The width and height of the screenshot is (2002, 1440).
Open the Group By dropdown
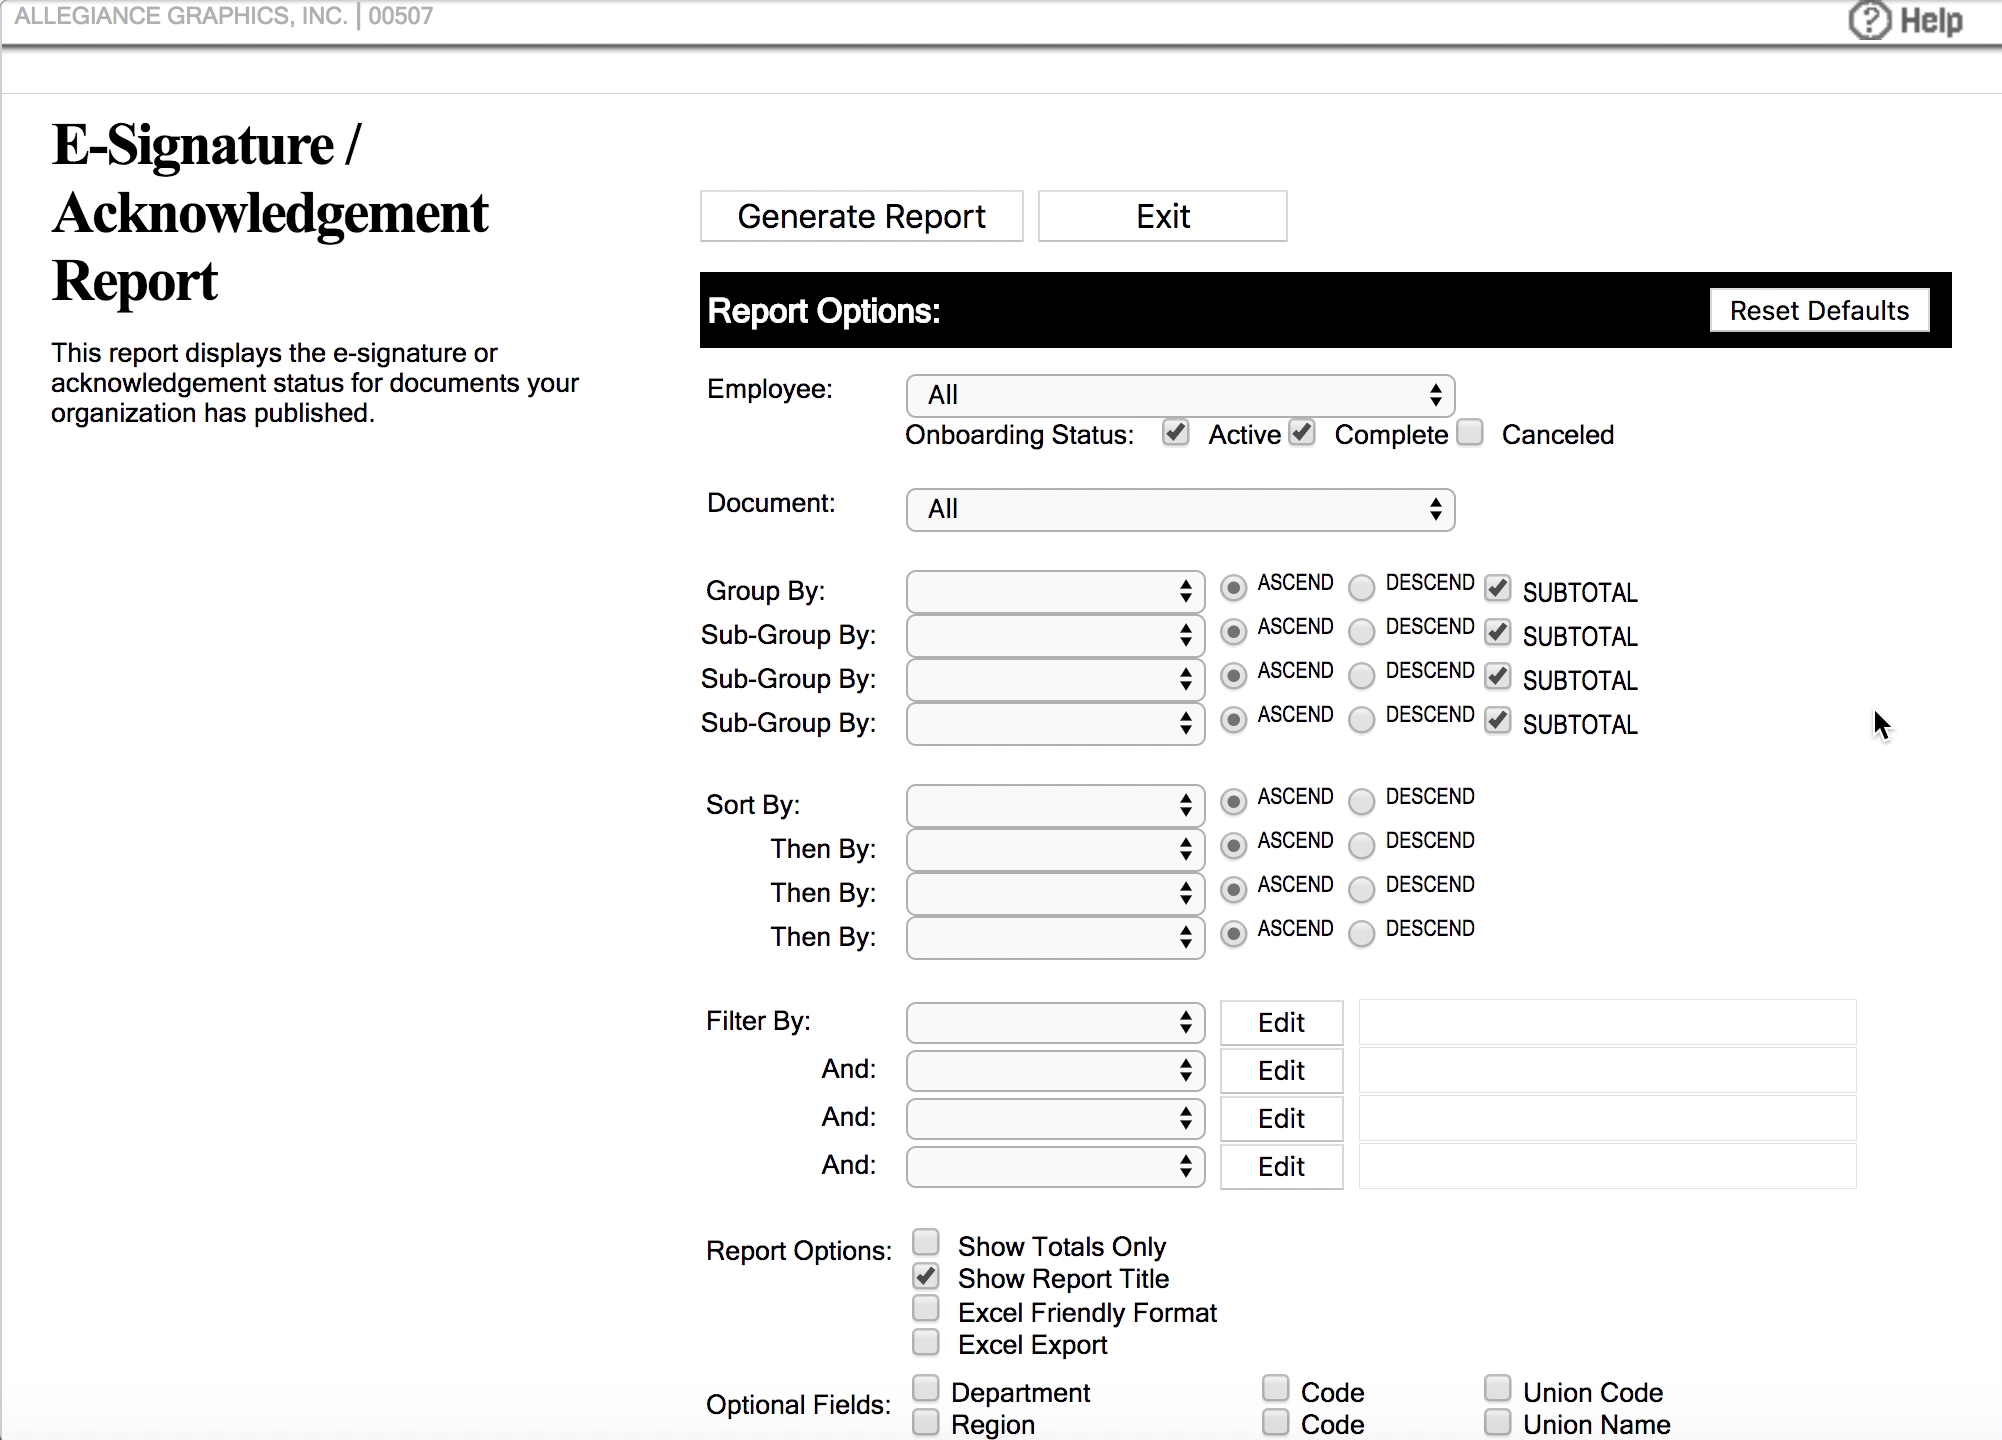point(1054,591)
